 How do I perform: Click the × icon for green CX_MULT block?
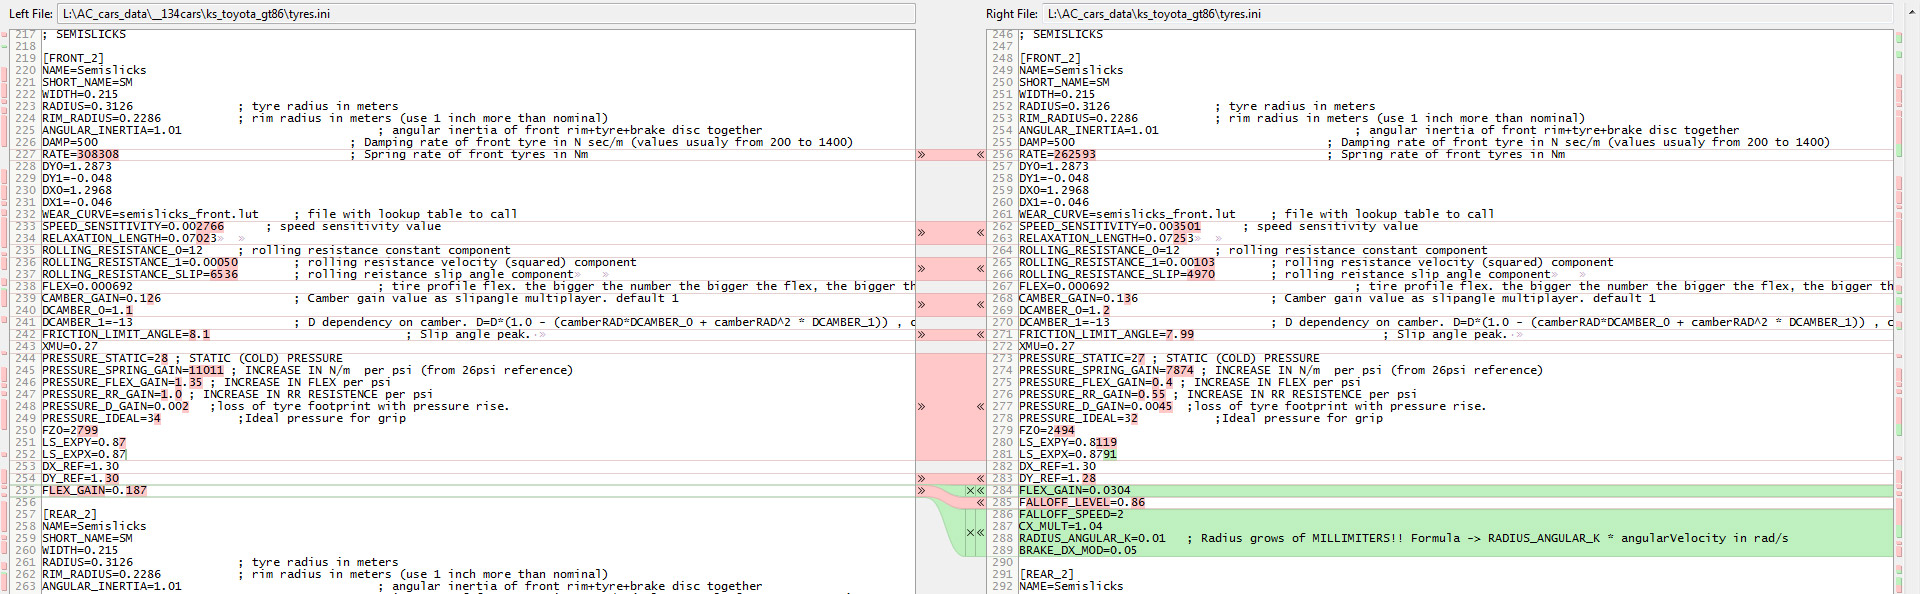(x=970, y=533)
